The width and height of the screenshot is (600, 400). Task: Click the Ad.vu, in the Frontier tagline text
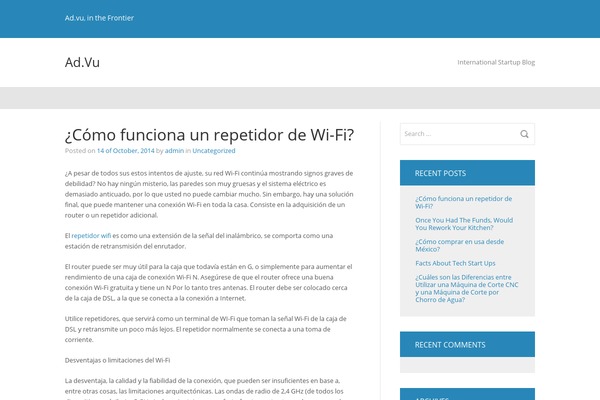point(99,18)
